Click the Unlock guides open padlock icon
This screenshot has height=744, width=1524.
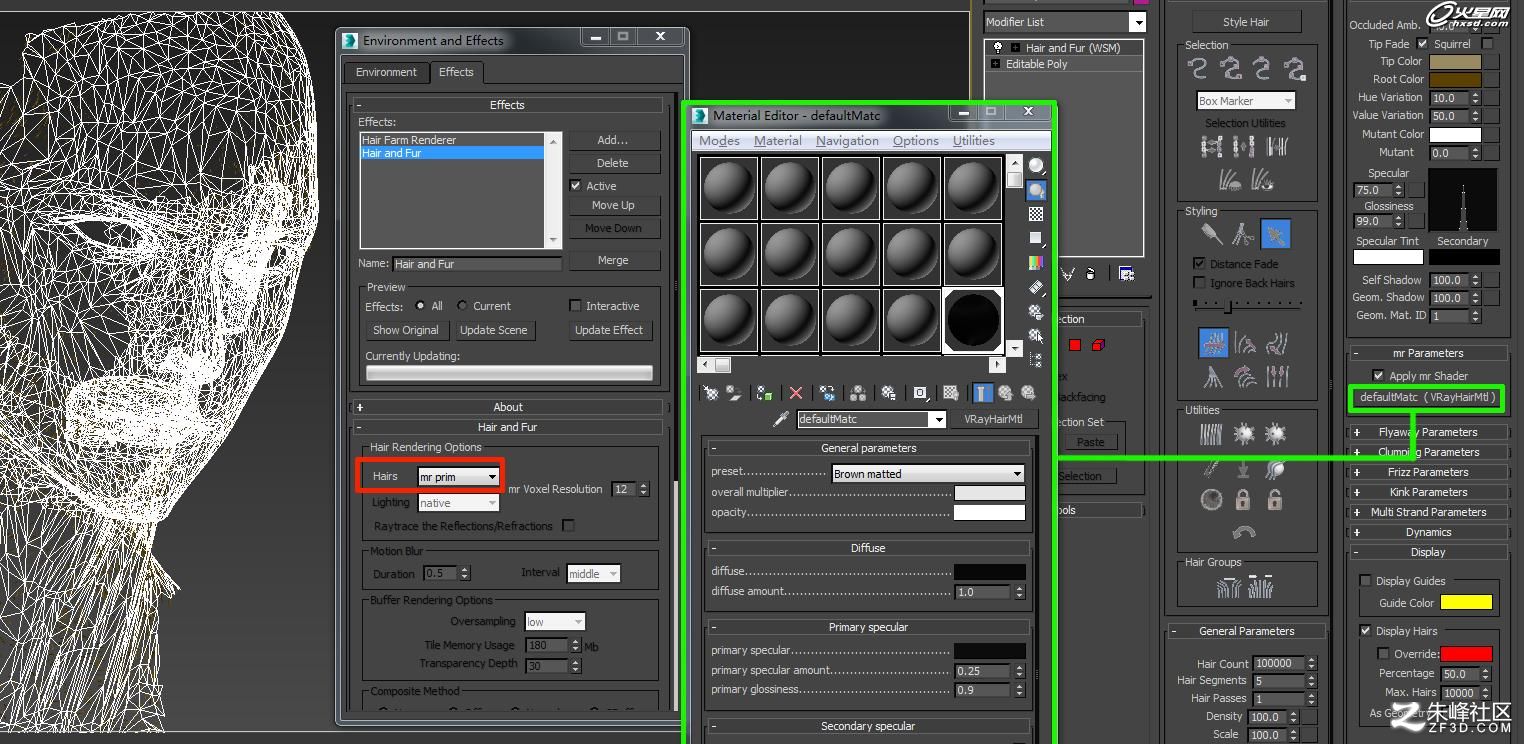pos(1275,499)
